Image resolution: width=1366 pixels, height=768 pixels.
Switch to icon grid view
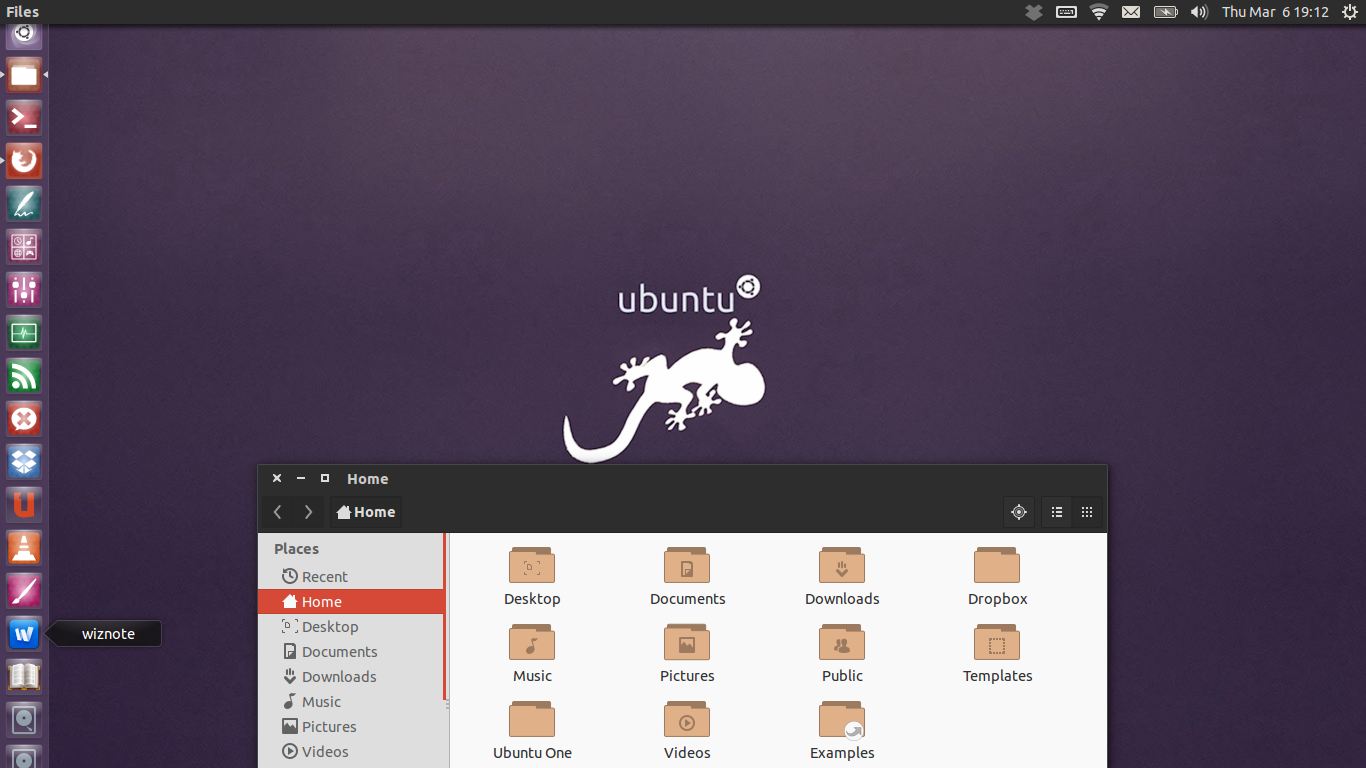[1087, 512]
